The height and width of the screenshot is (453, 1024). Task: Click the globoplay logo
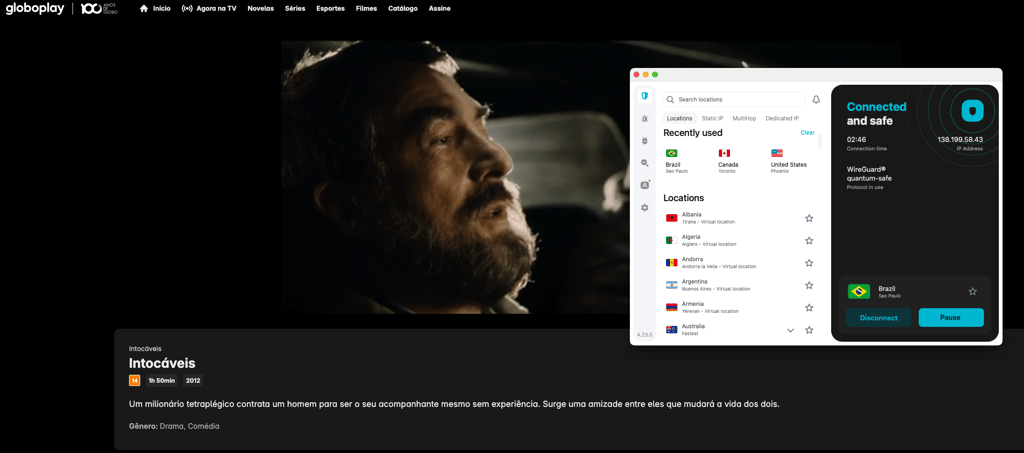(x=34, y=9)
